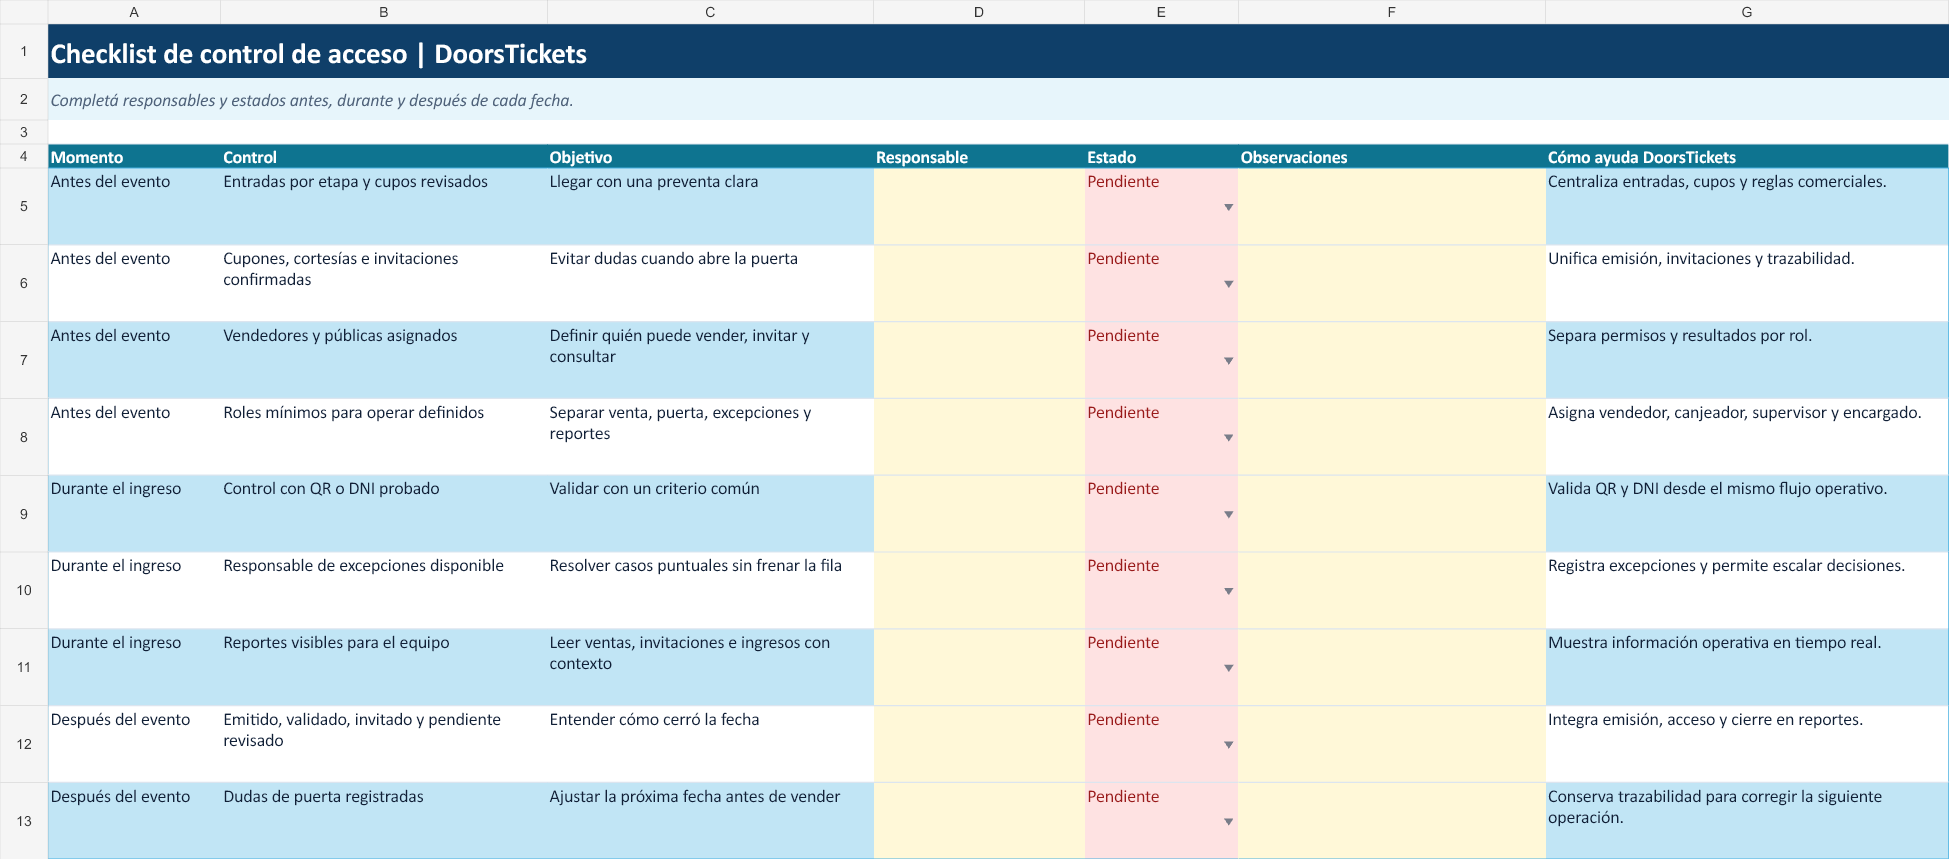Expand Estado dropdown for Emitido, validado row
Image resolution: width=1949 pixels, height=859 pixels.
(1228, 745)
